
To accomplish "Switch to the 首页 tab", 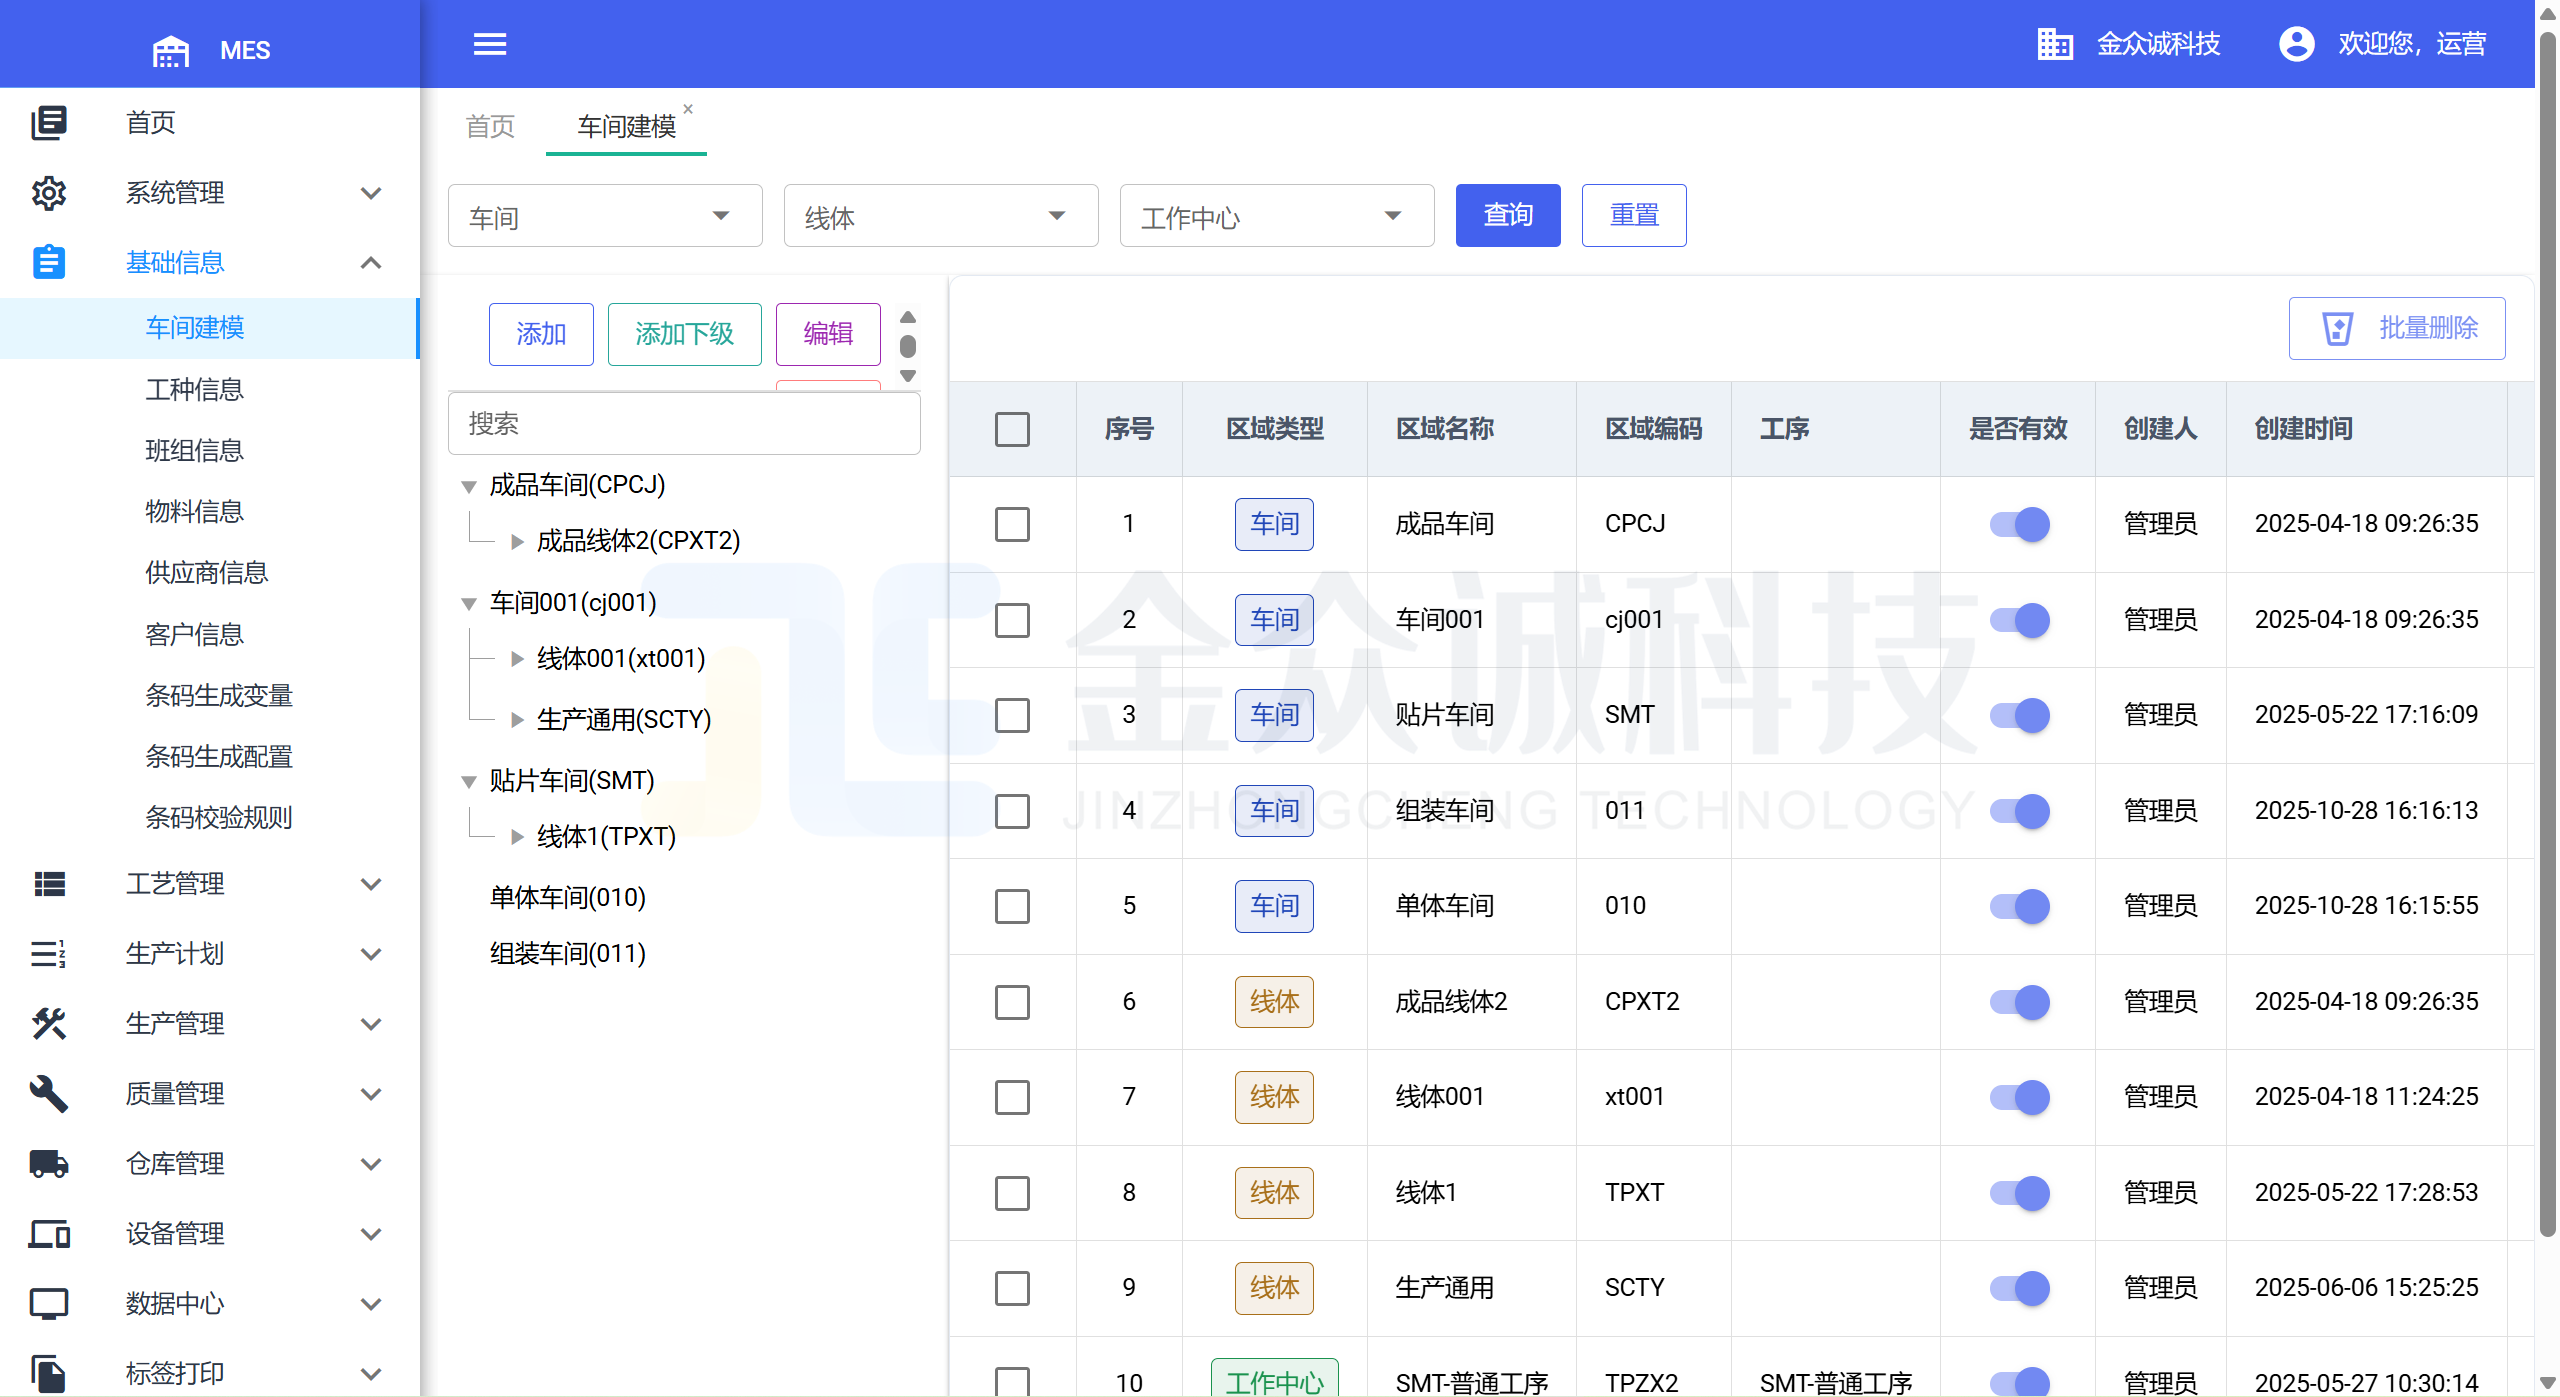I will coord(490,127).
